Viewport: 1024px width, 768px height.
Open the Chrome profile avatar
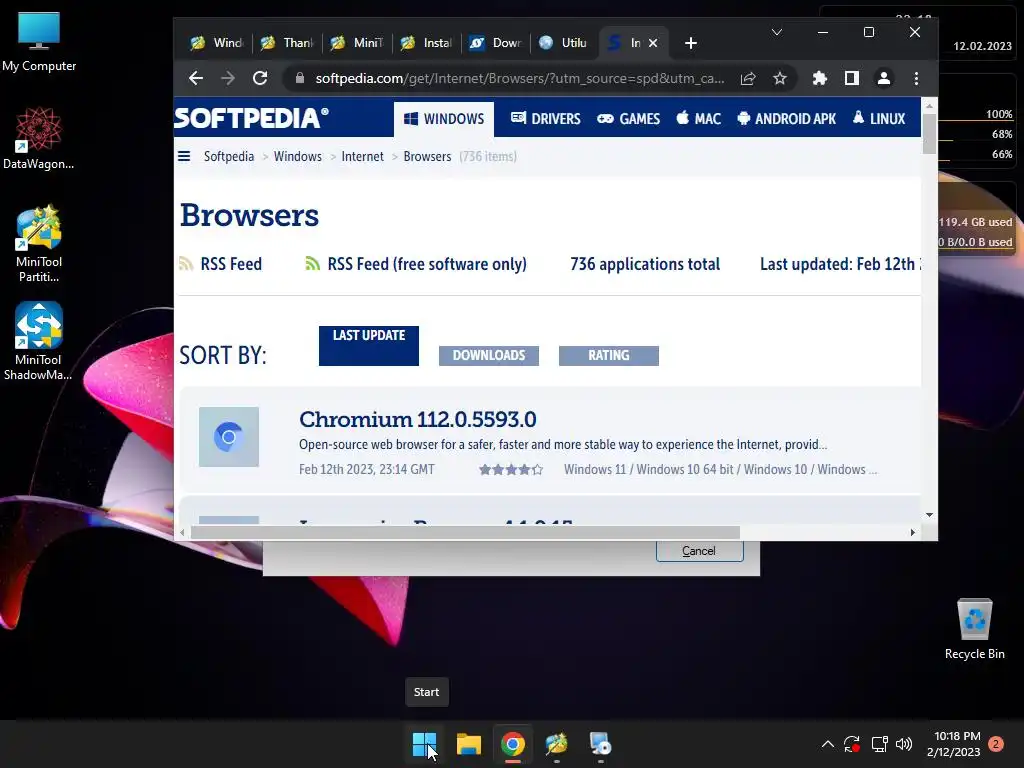click(x=884, y=78)
